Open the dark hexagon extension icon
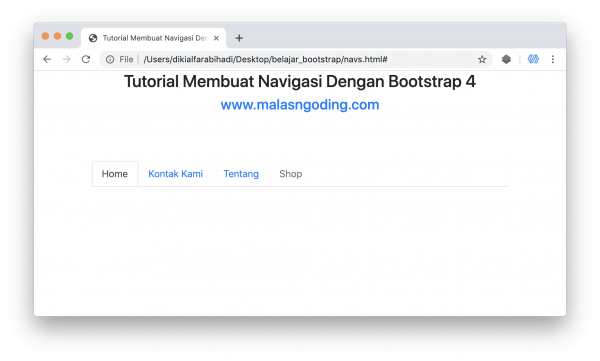 point(506,59)
